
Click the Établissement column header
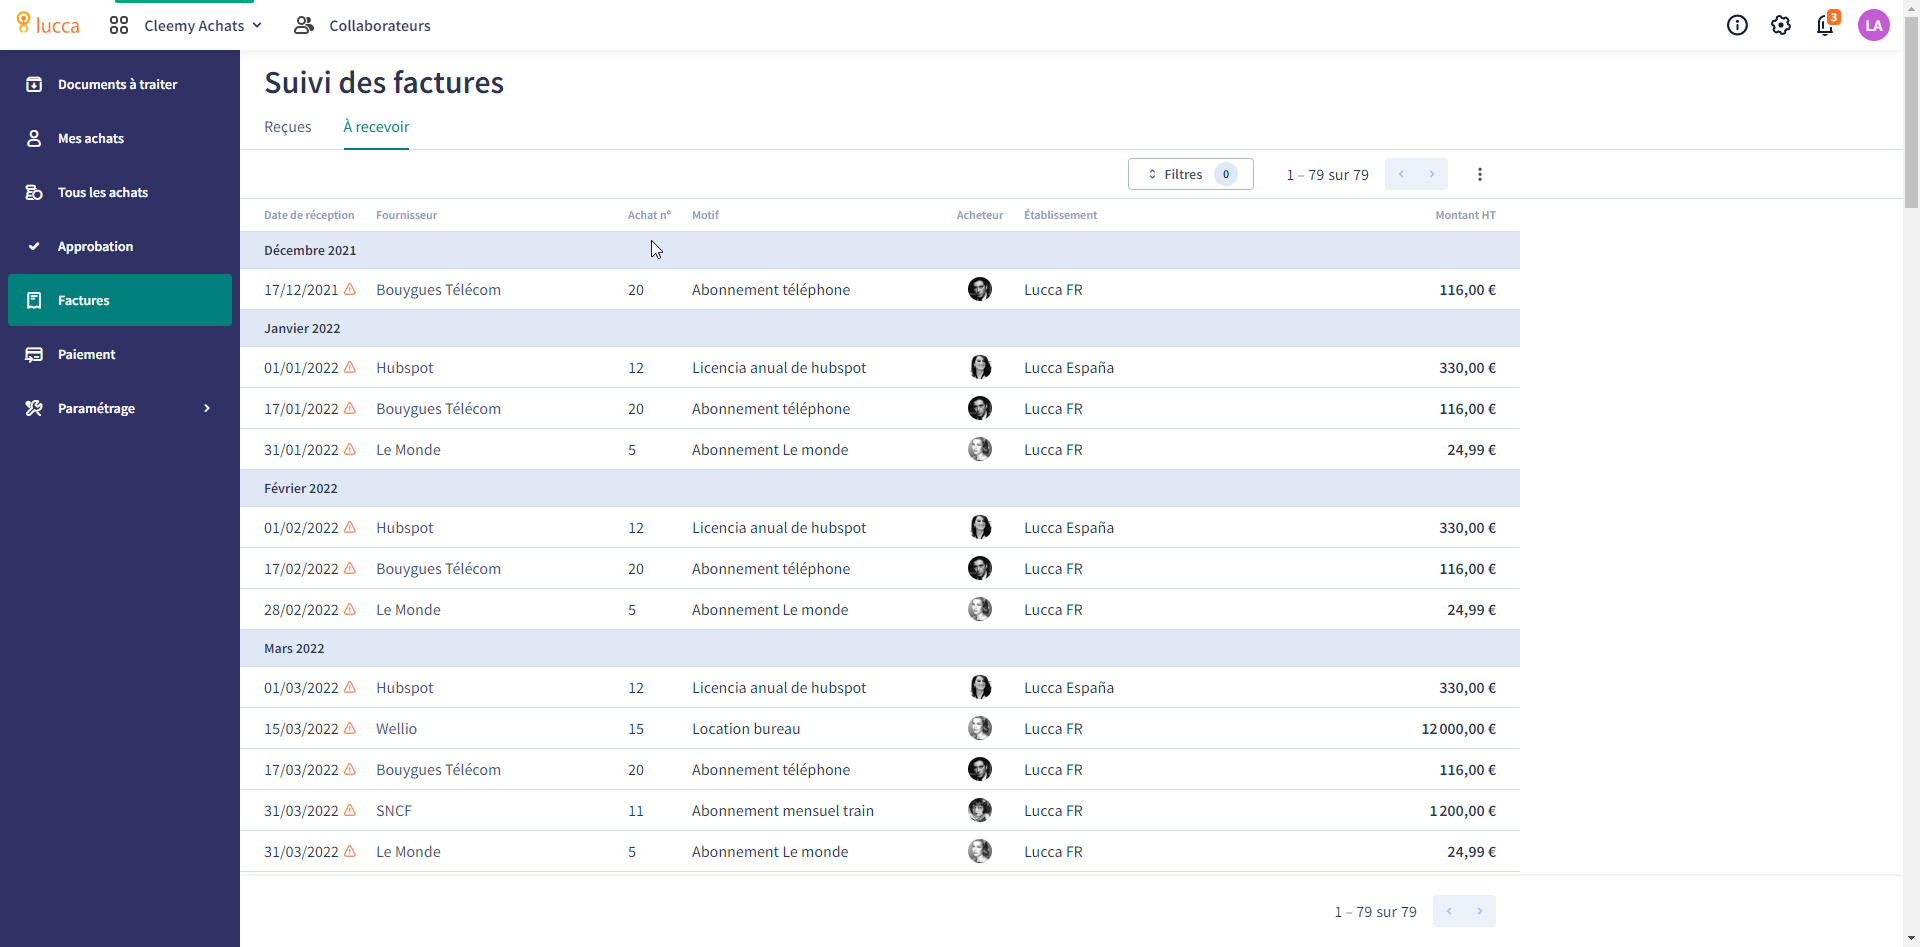pos(1060,215)
